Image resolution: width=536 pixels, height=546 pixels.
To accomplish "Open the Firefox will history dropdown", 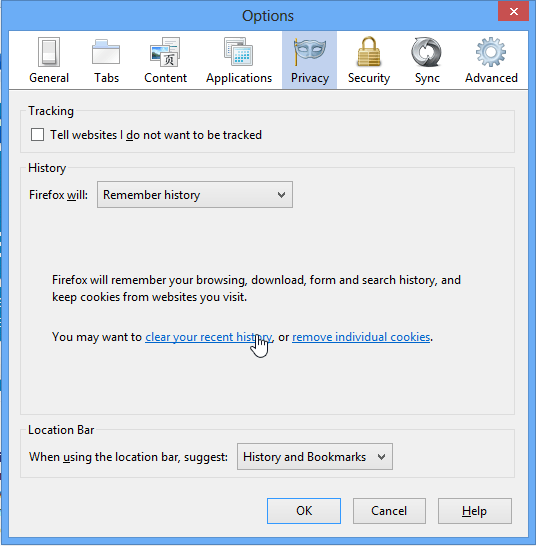I will 195,195.
